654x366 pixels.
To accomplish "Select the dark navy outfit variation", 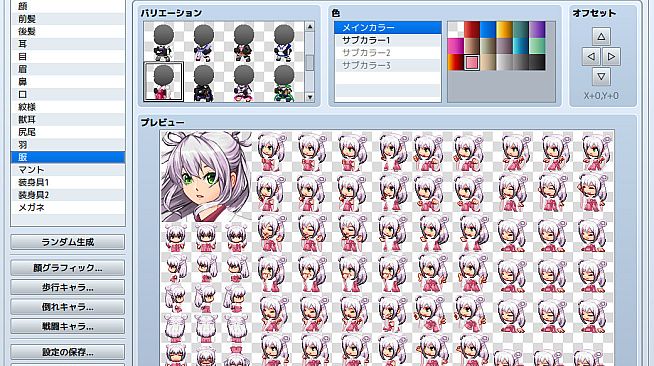I will (x=204, y=82).
